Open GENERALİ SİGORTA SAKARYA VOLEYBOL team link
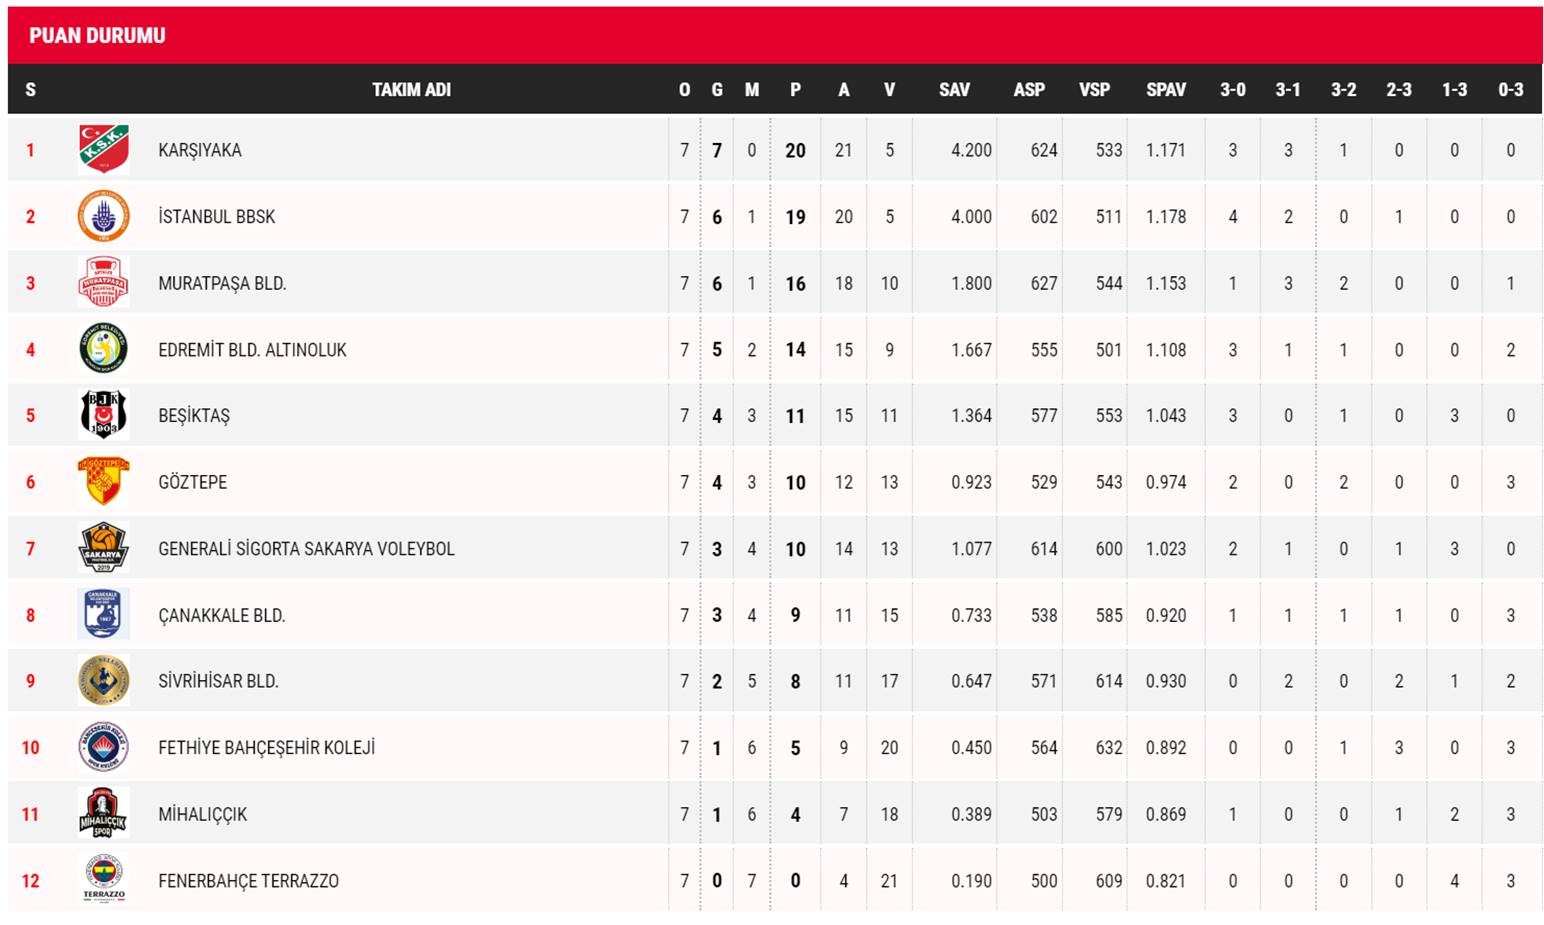The width and height of the screenshot is (1544, 925). [x=306, y=548]
